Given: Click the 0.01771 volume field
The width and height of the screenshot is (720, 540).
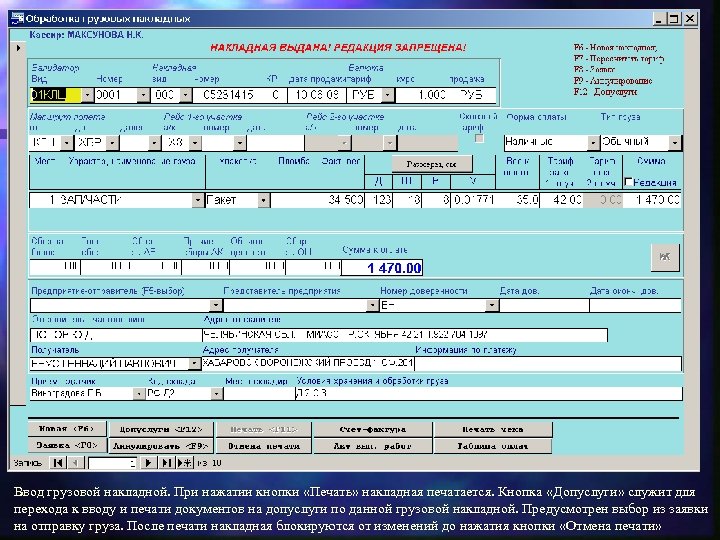Looking at the screenshot, I should coord(473,200).
